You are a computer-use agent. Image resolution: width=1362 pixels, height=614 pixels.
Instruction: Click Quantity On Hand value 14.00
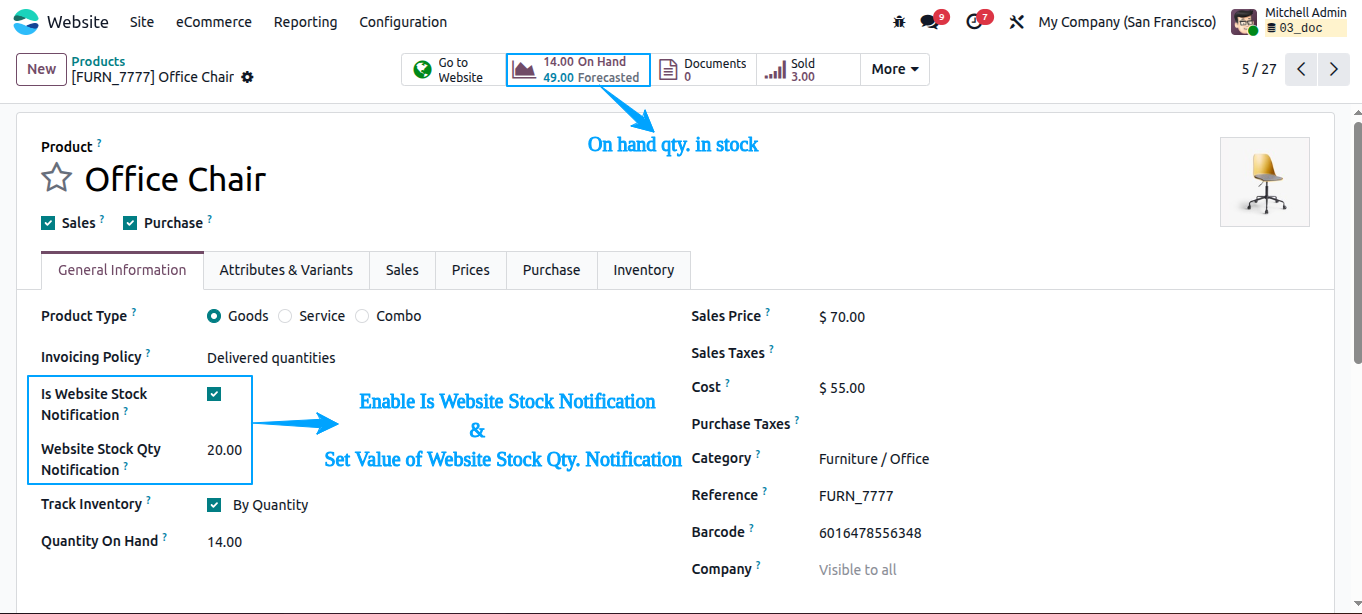tap(225, 542)
